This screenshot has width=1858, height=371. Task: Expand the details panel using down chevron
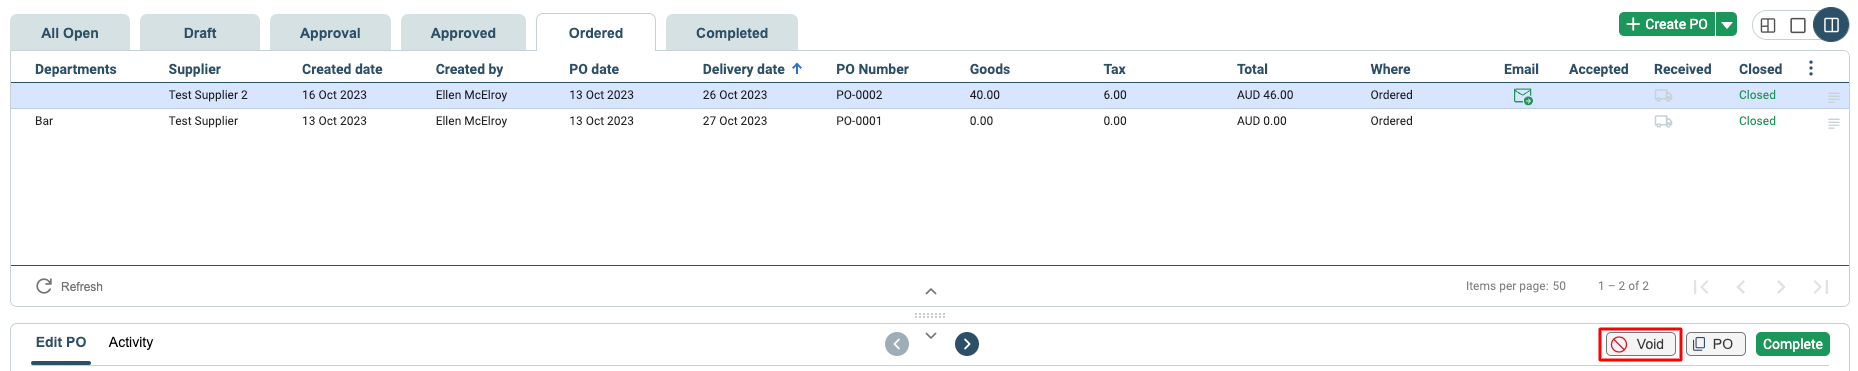tap(931, 336)
